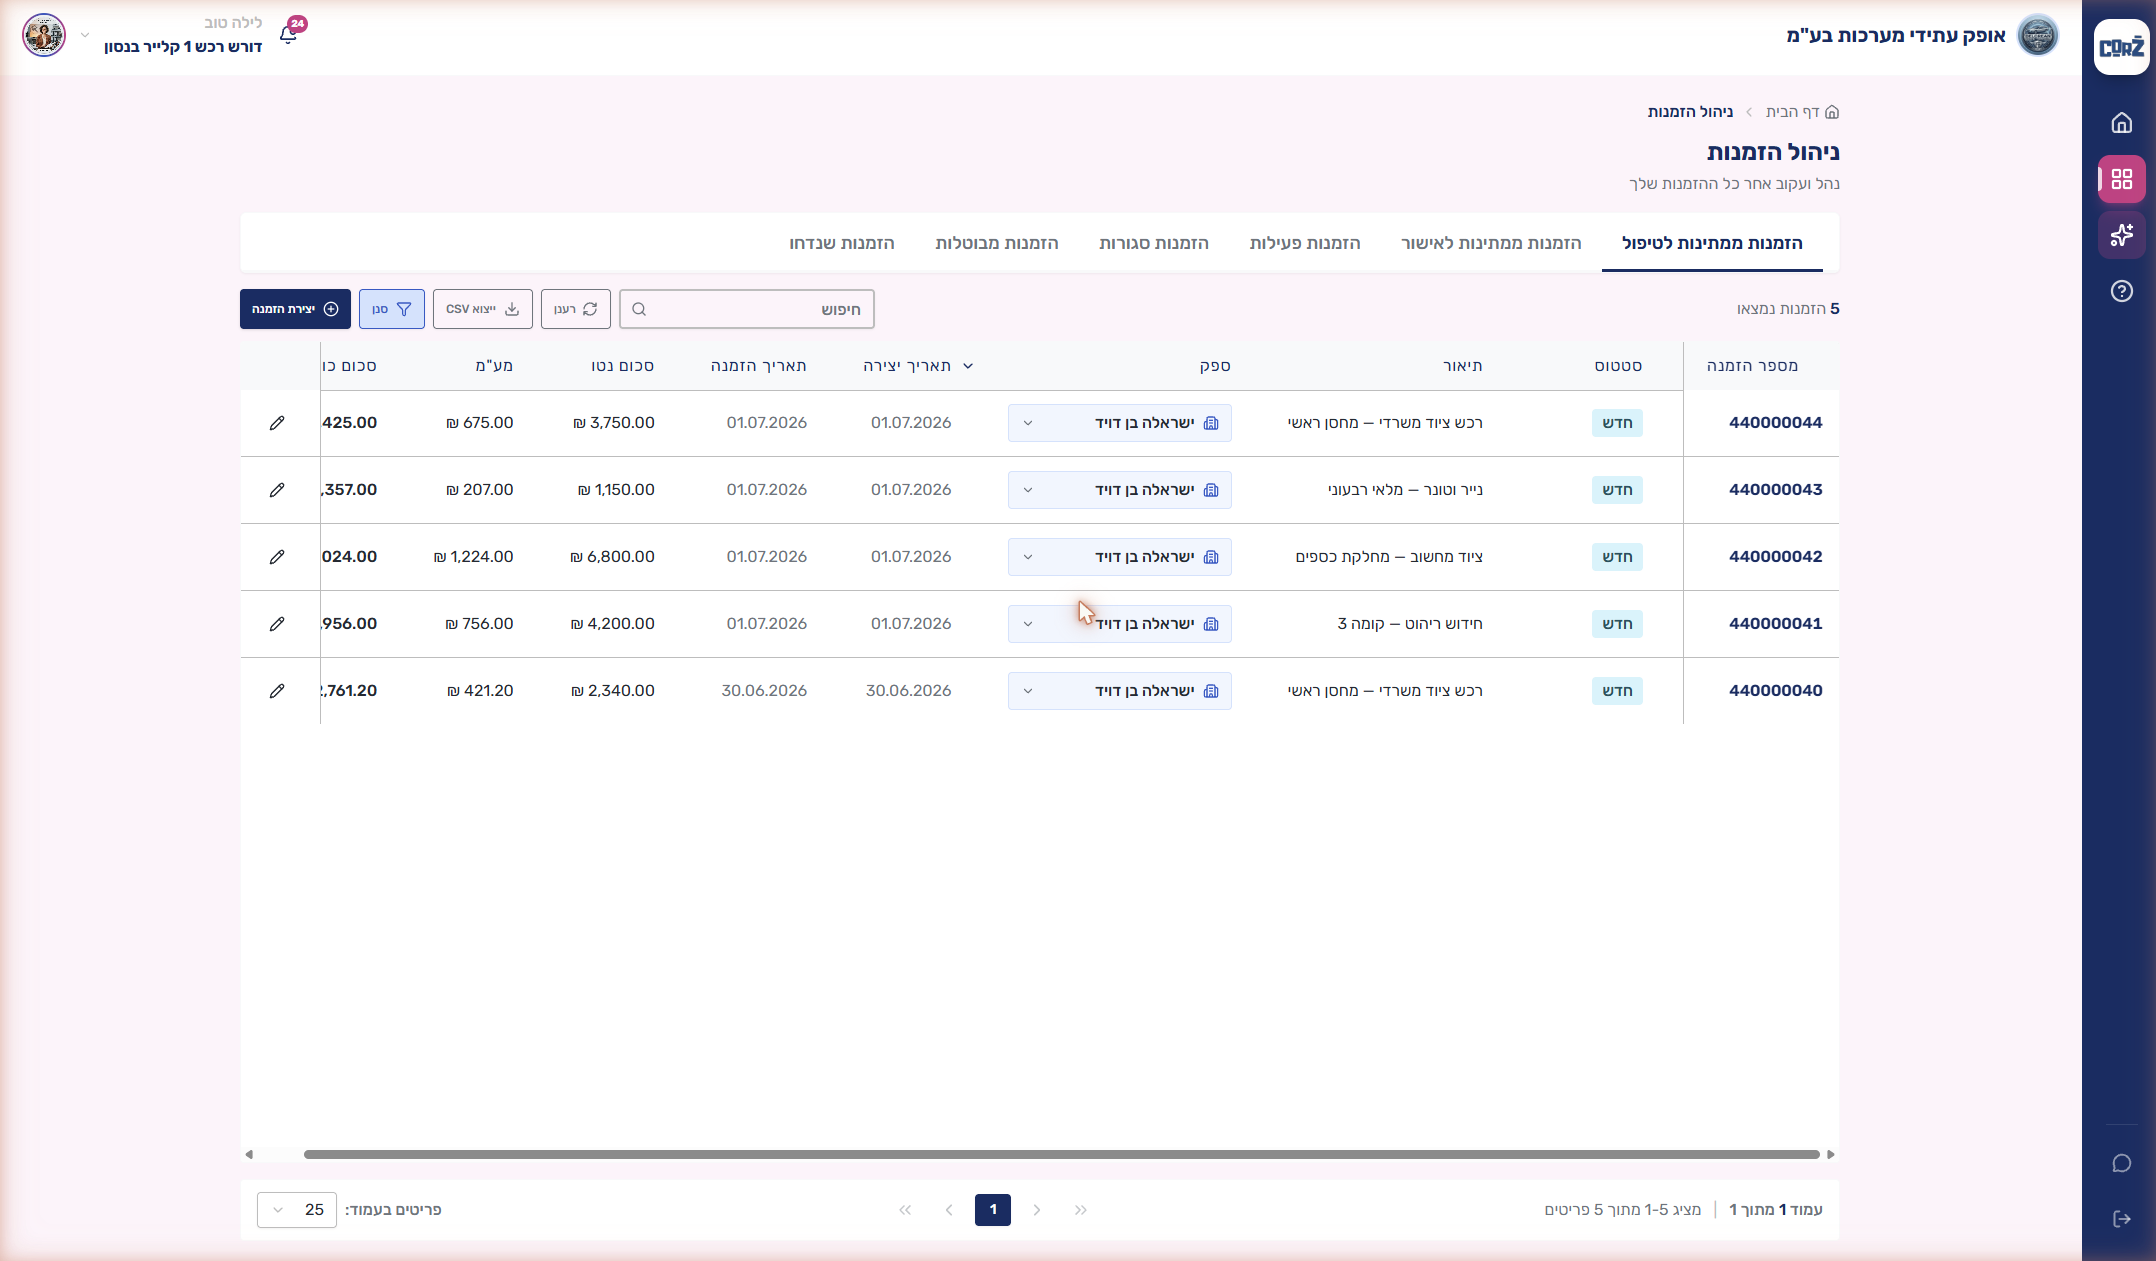
Task: Edit order 440000041 with pencil icon
Action: [x=277, y=624]
